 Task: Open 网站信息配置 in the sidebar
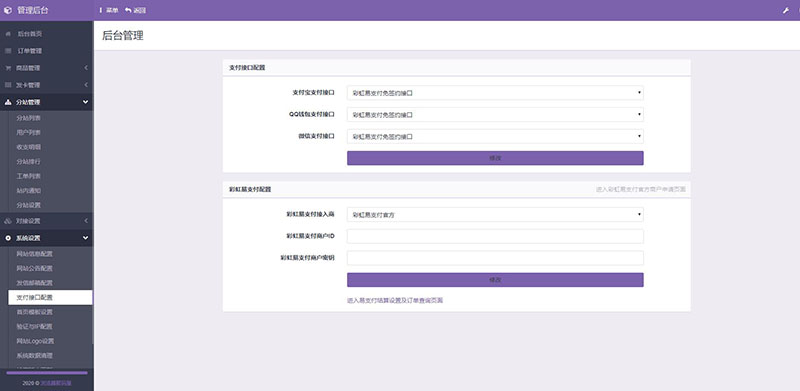34,254
